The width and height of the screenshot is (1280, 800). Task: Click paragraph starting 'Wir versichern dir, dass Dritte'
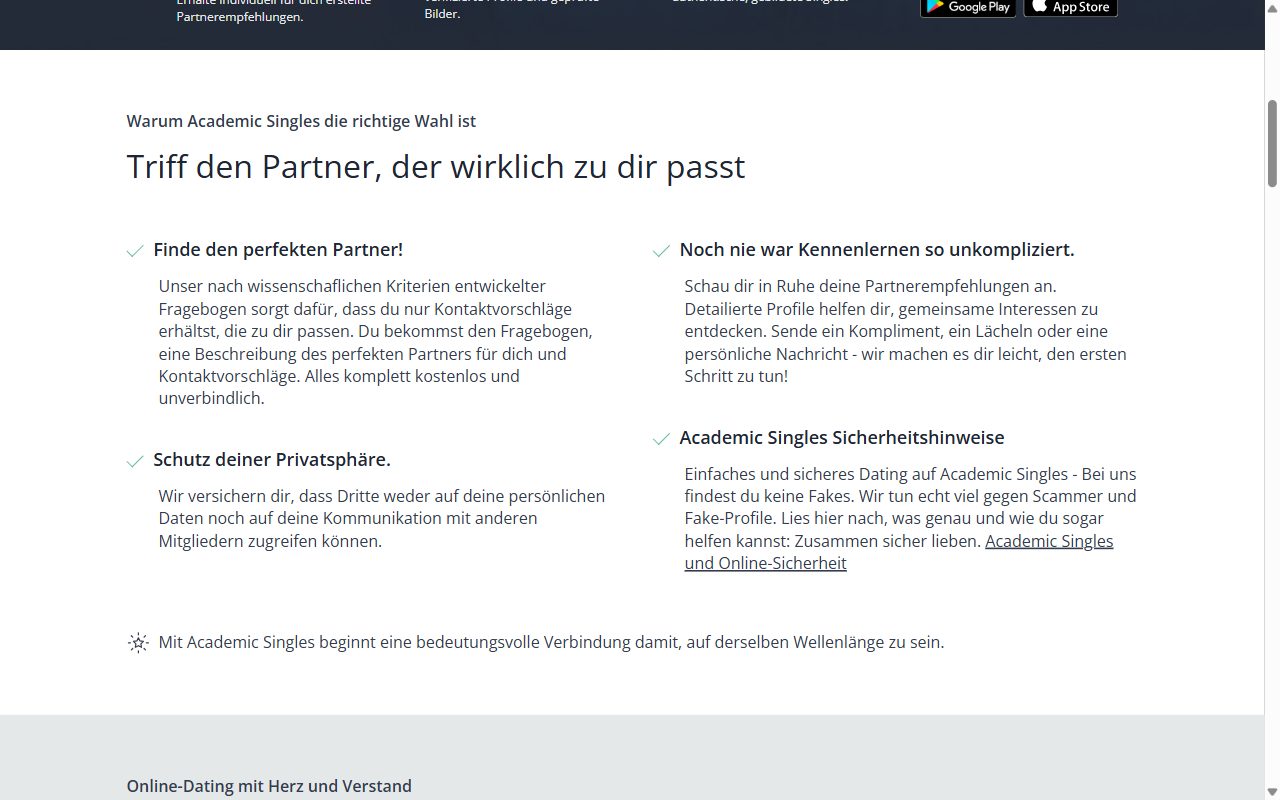coord(382,519)
